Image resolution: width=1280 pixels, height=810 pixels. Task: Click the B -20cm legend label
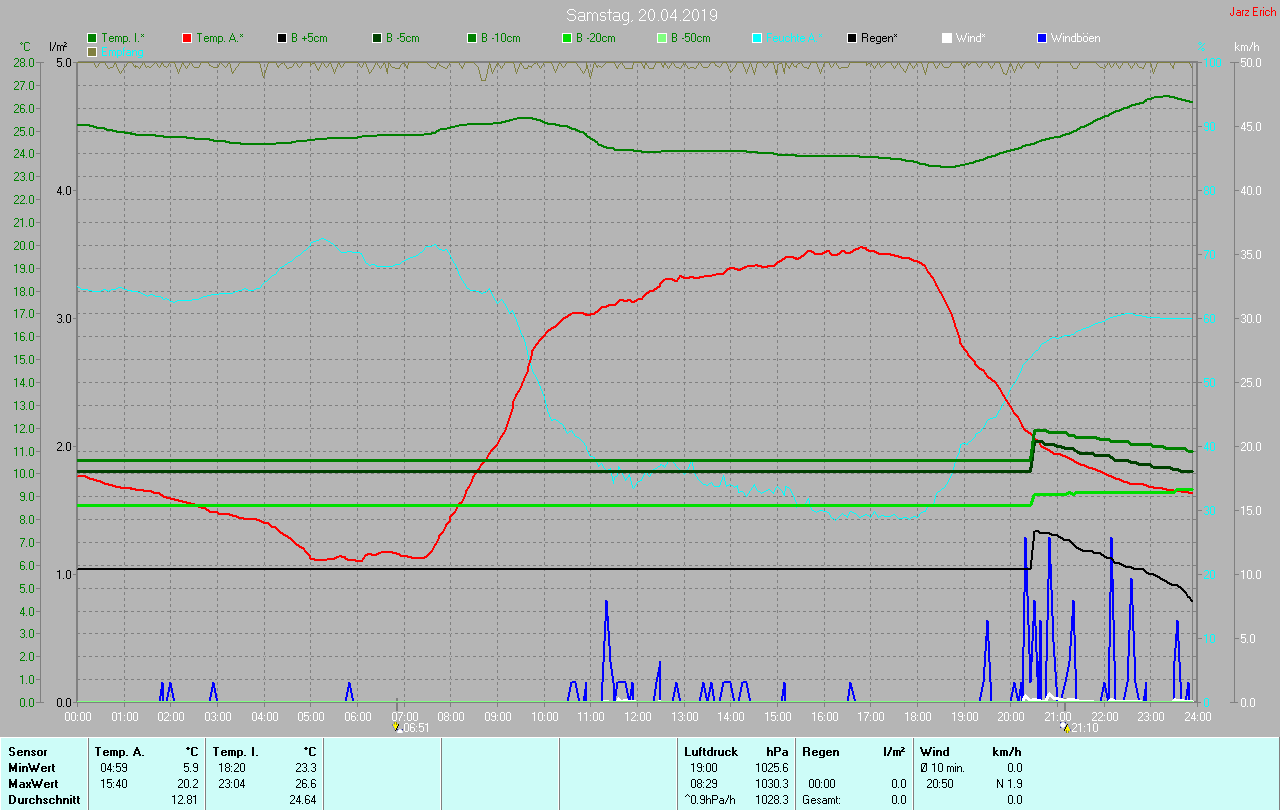(596, 38)
